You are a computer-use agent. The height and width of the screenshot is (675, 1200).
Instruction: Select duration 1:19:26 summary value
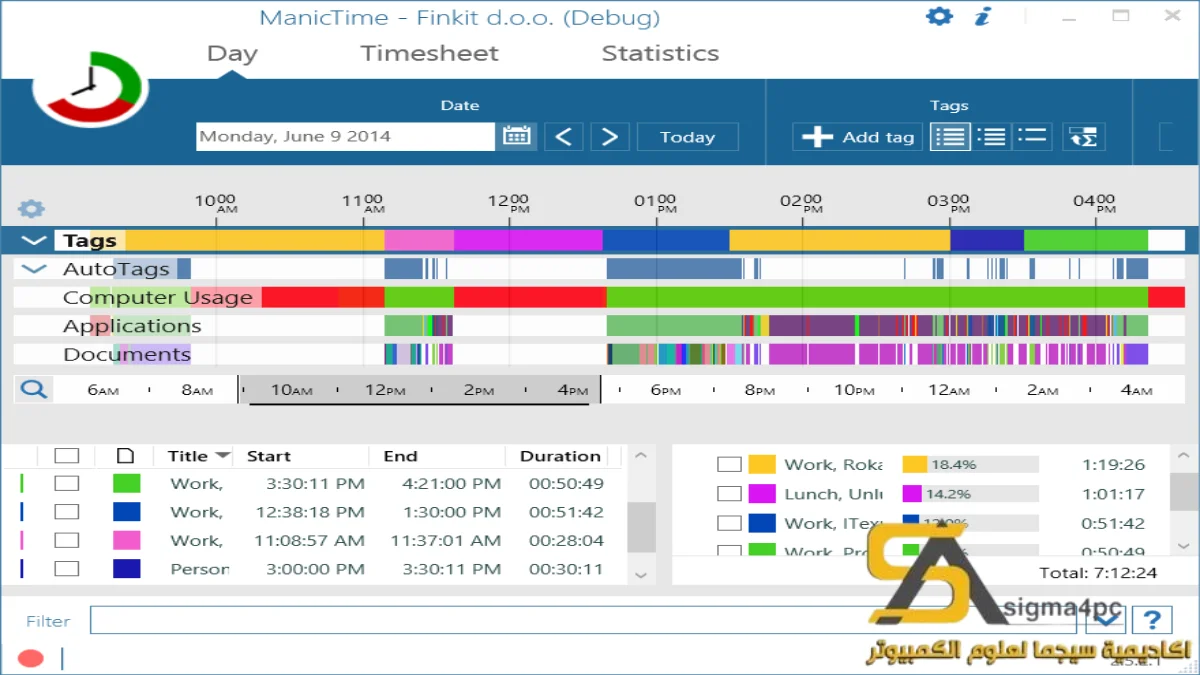coord(1114,465)
